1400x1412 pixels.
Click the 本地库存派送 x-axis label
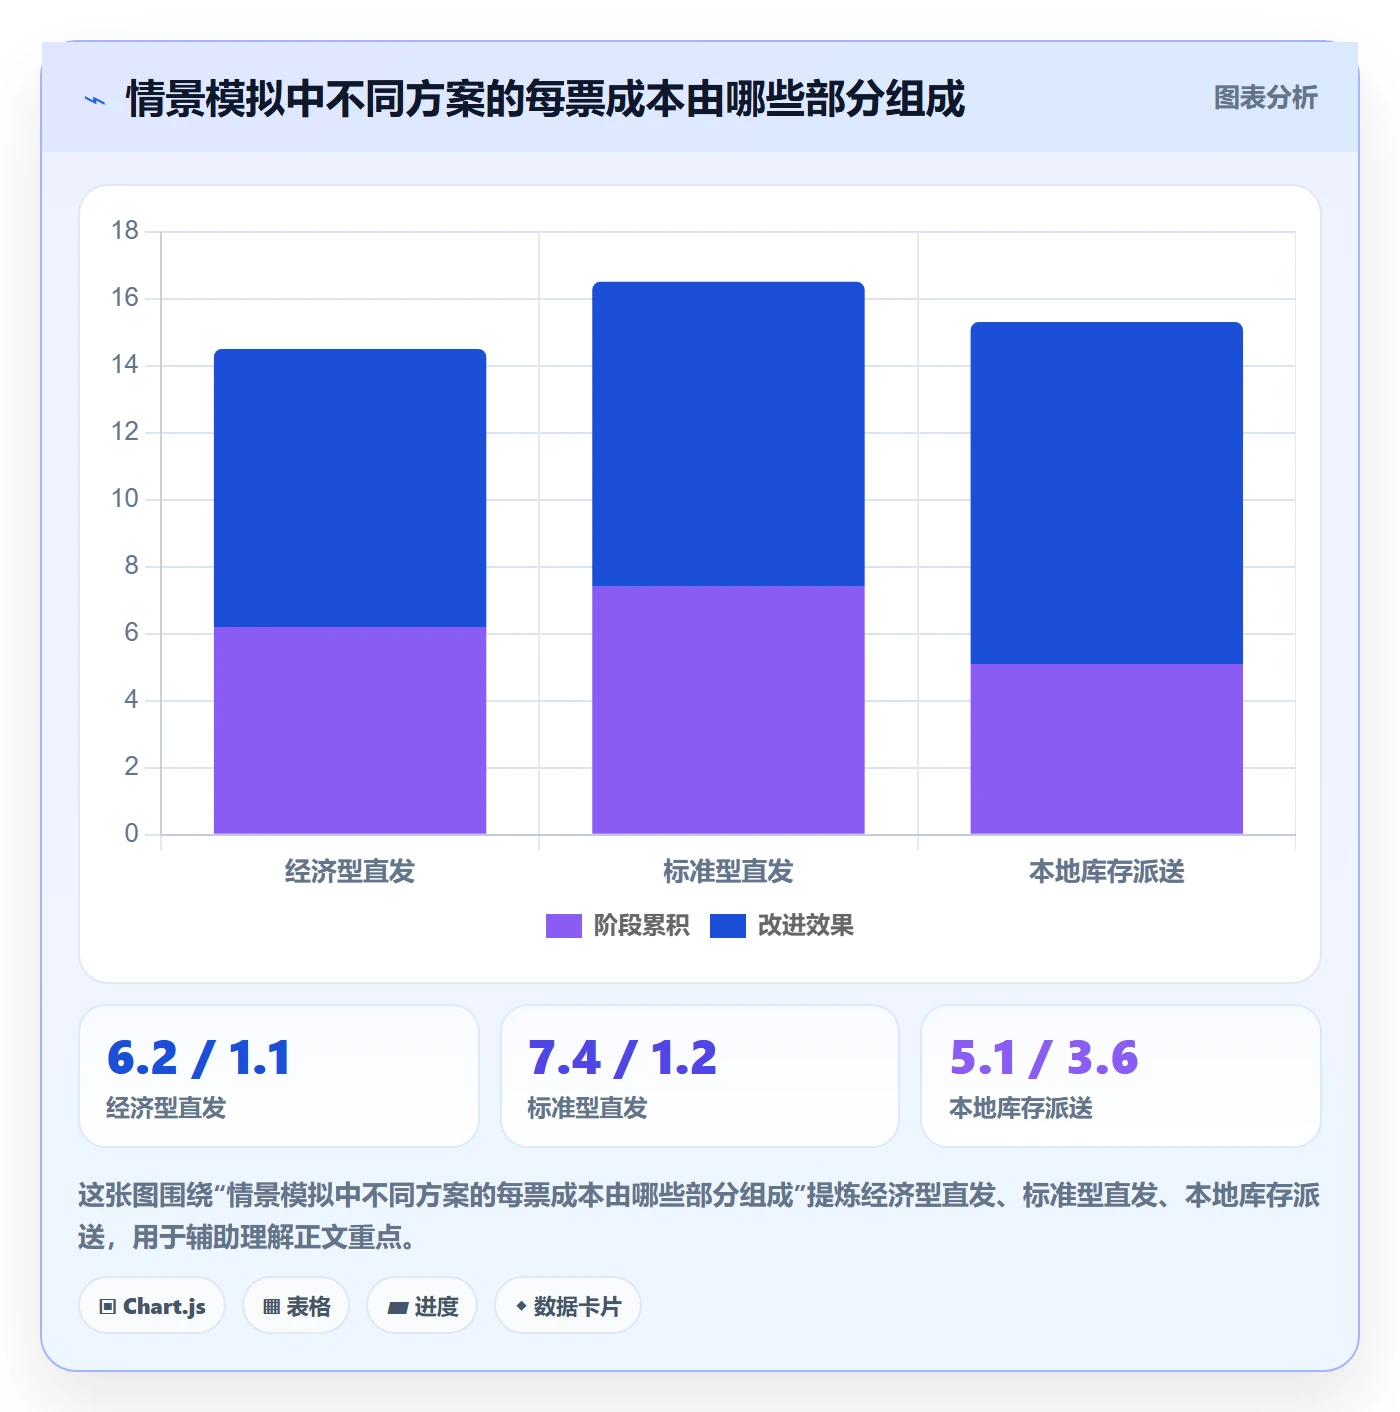[1107, 872]
